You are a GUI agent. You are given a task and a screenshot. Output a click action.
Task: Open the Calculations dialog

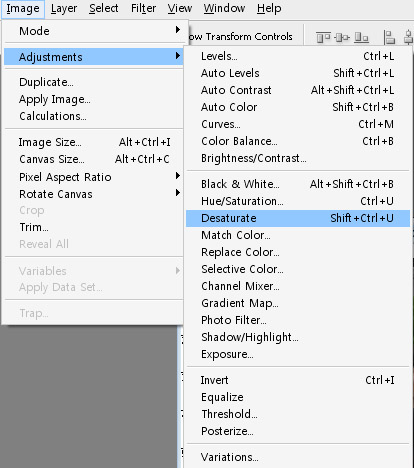tap(94, 116)
